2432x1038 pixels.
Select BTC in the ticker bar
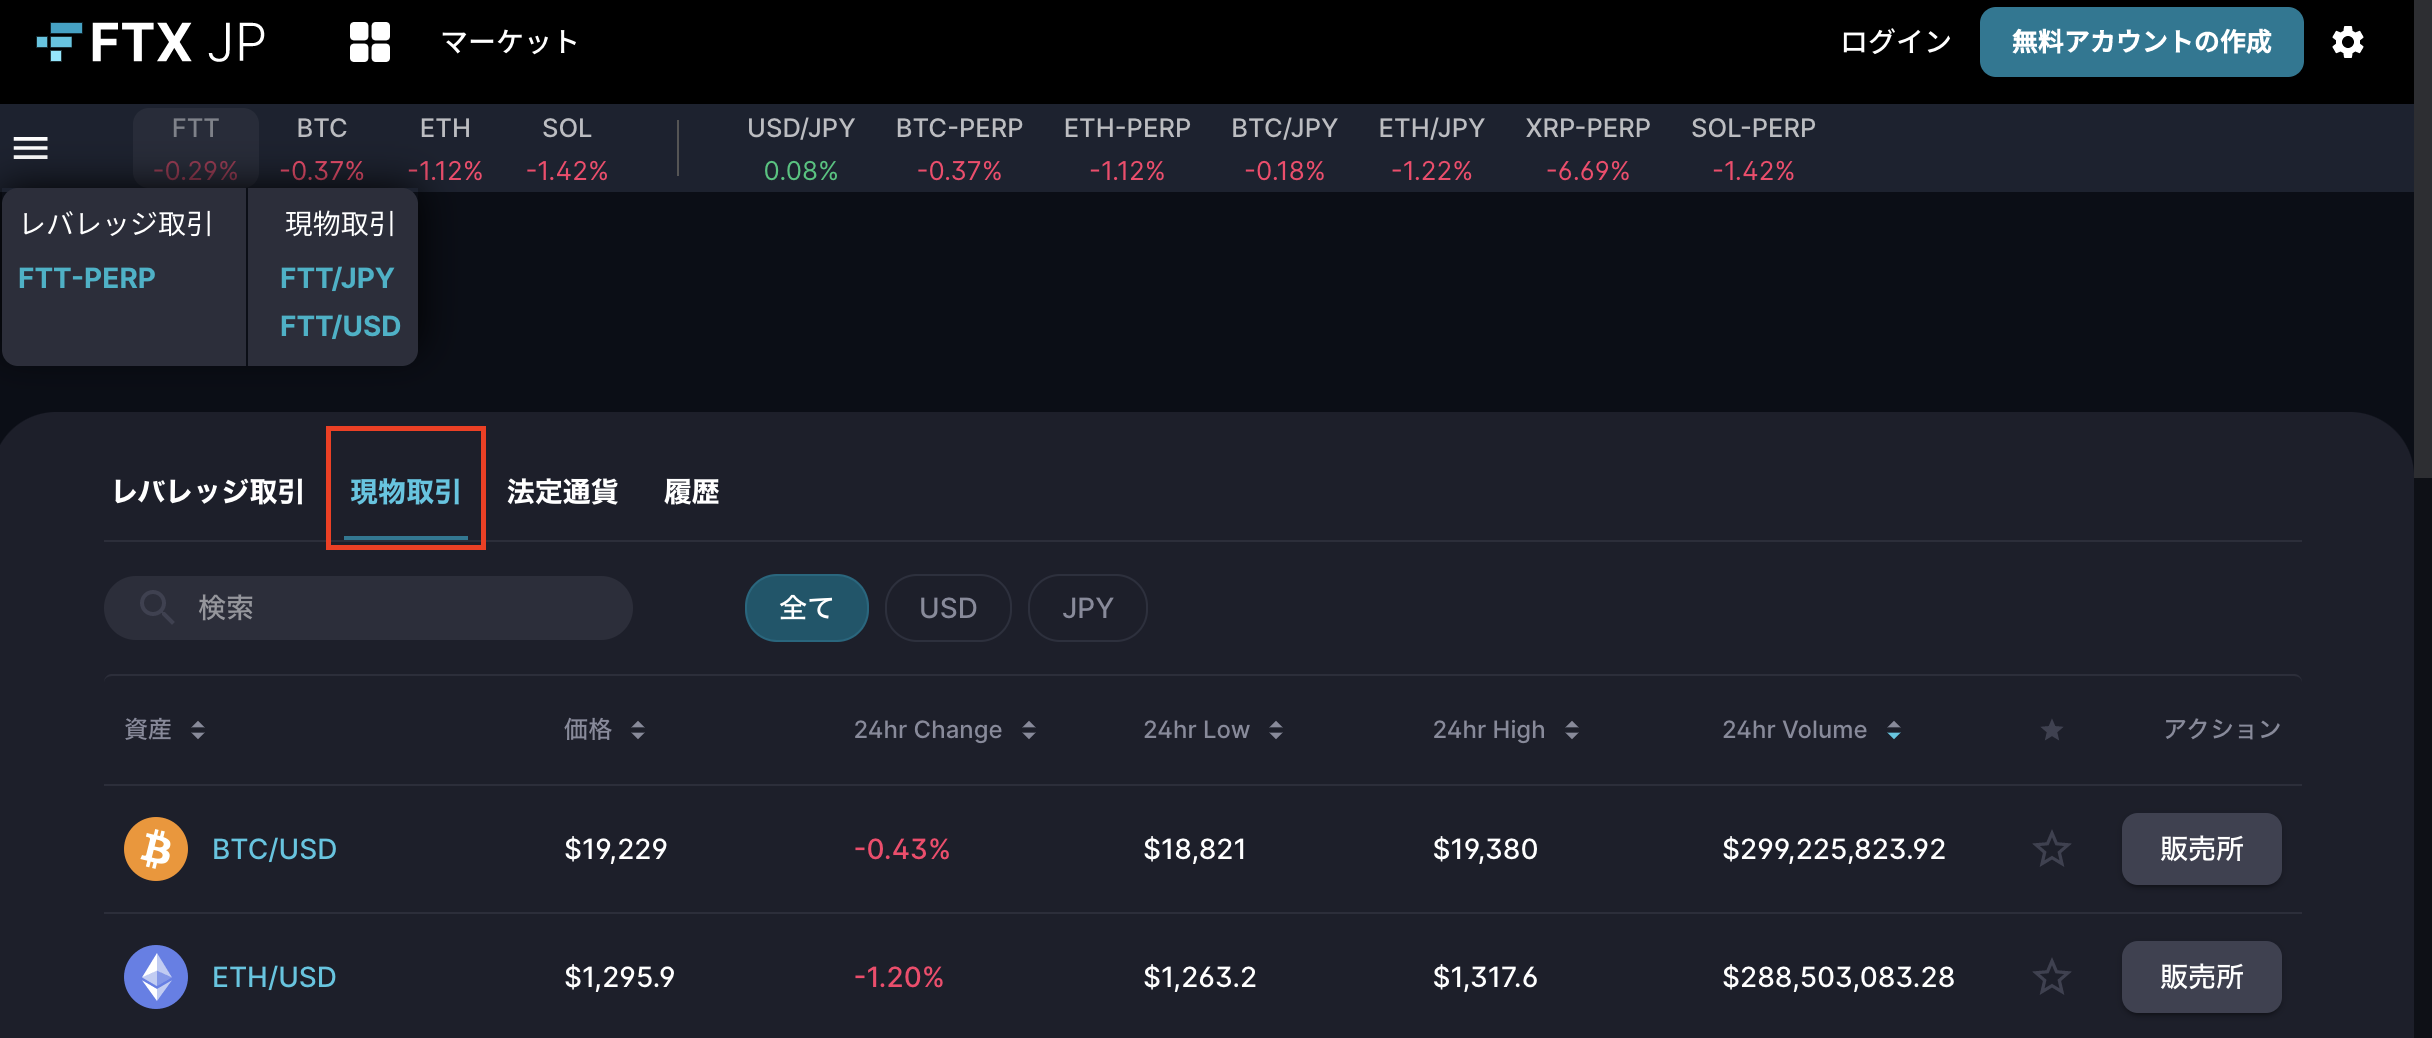click(x=322, y=149)
